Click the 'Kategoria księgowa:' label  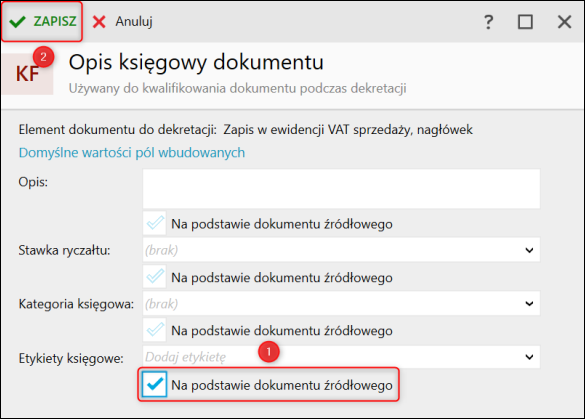[x=76, y=304]
